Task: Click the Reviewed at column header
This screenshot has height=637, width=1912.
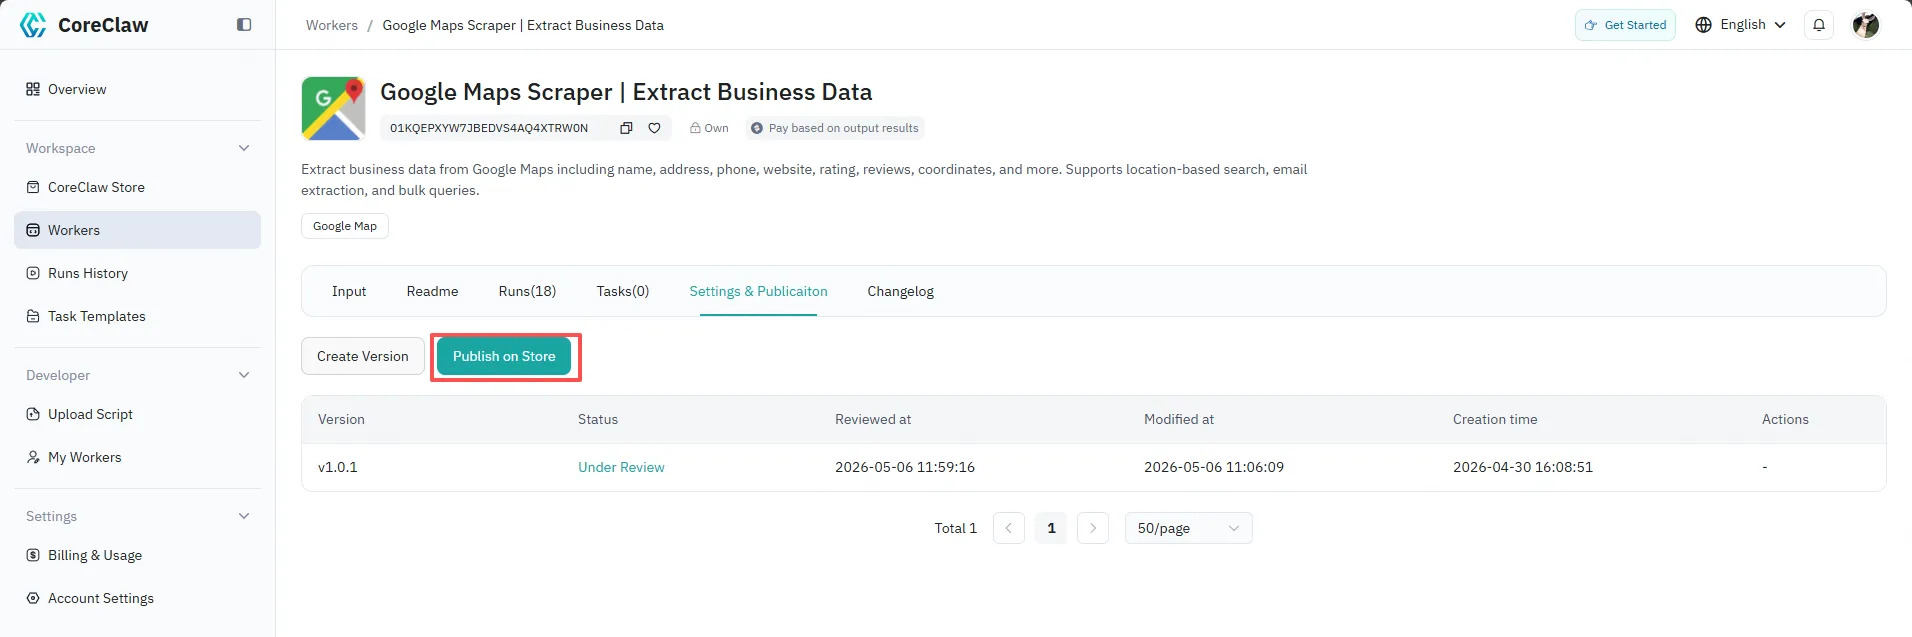Action: 873,419
